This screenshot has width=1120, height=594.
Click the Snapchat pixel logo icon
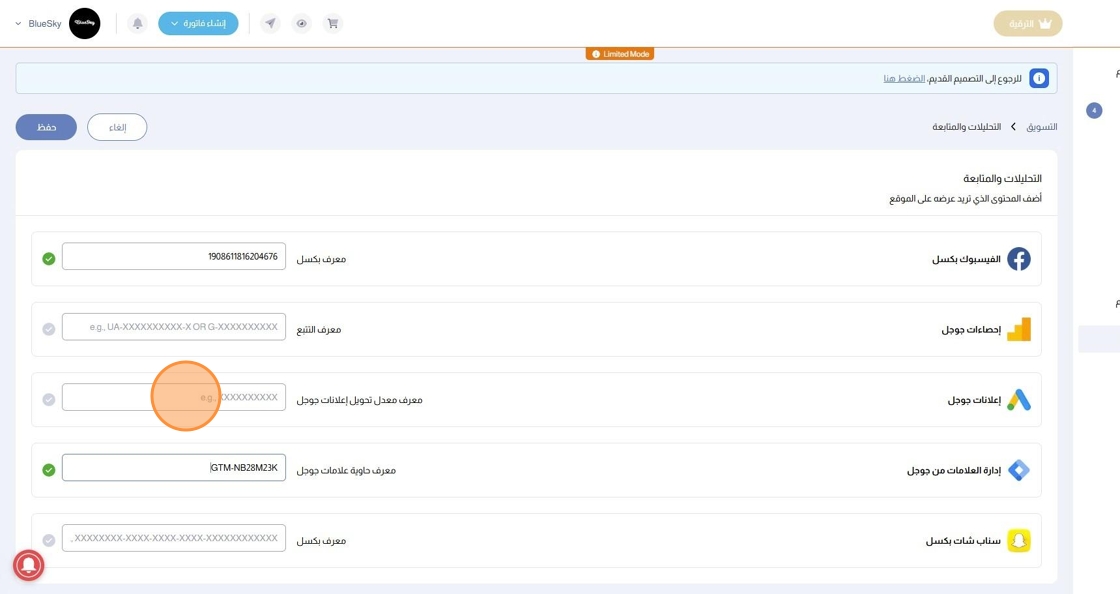click(1019, 540)
